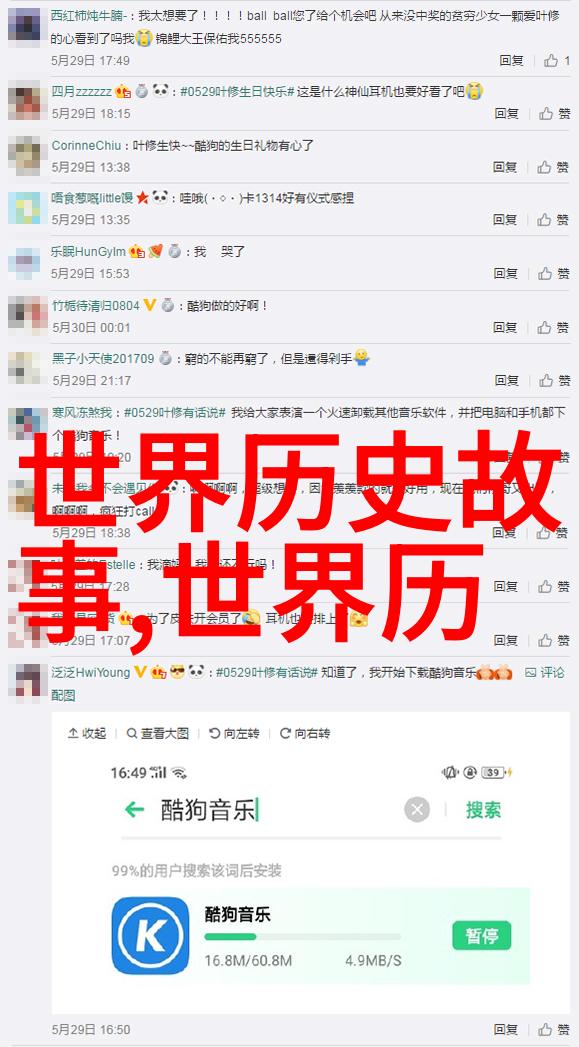Pause download with 暂停 button
The image size is (579, 1047).
[x=481, y=935]
